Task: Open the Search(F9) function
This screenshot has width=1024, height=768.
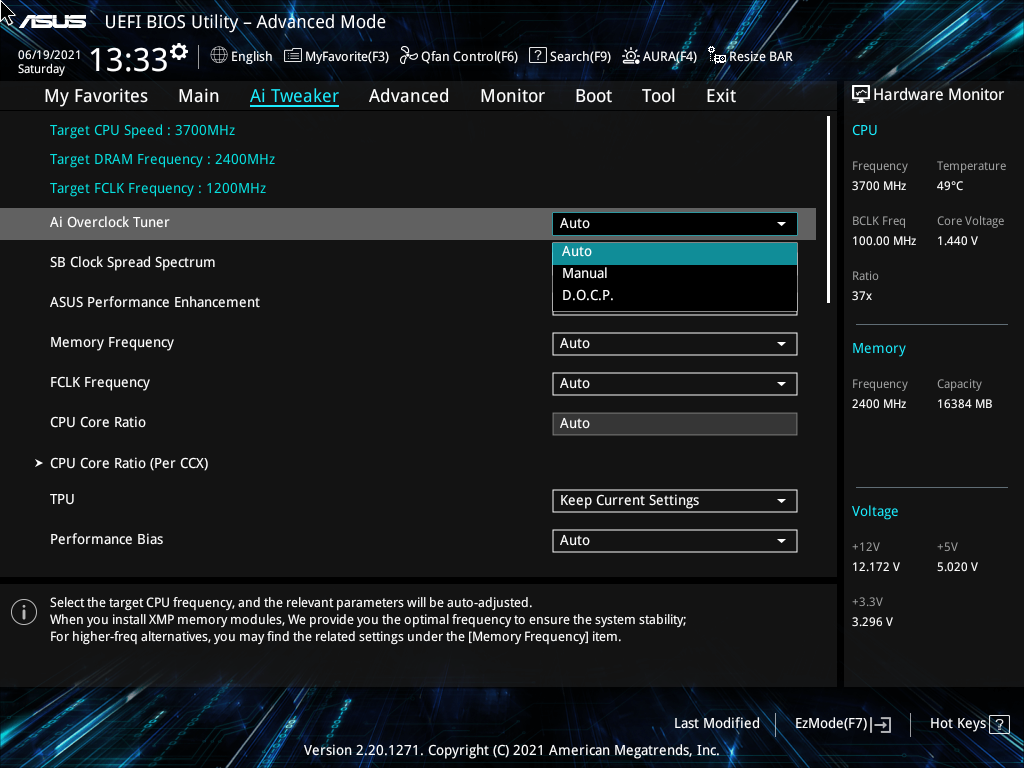Action: [569, 56]
